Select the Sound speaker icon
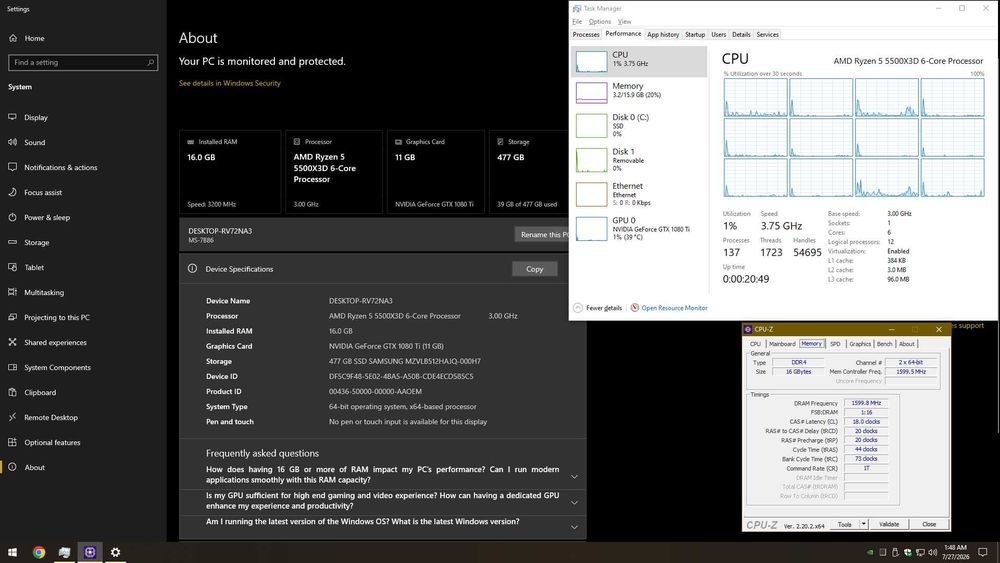The height and width of the screenshot is (563, 1000). pos(12,142)
